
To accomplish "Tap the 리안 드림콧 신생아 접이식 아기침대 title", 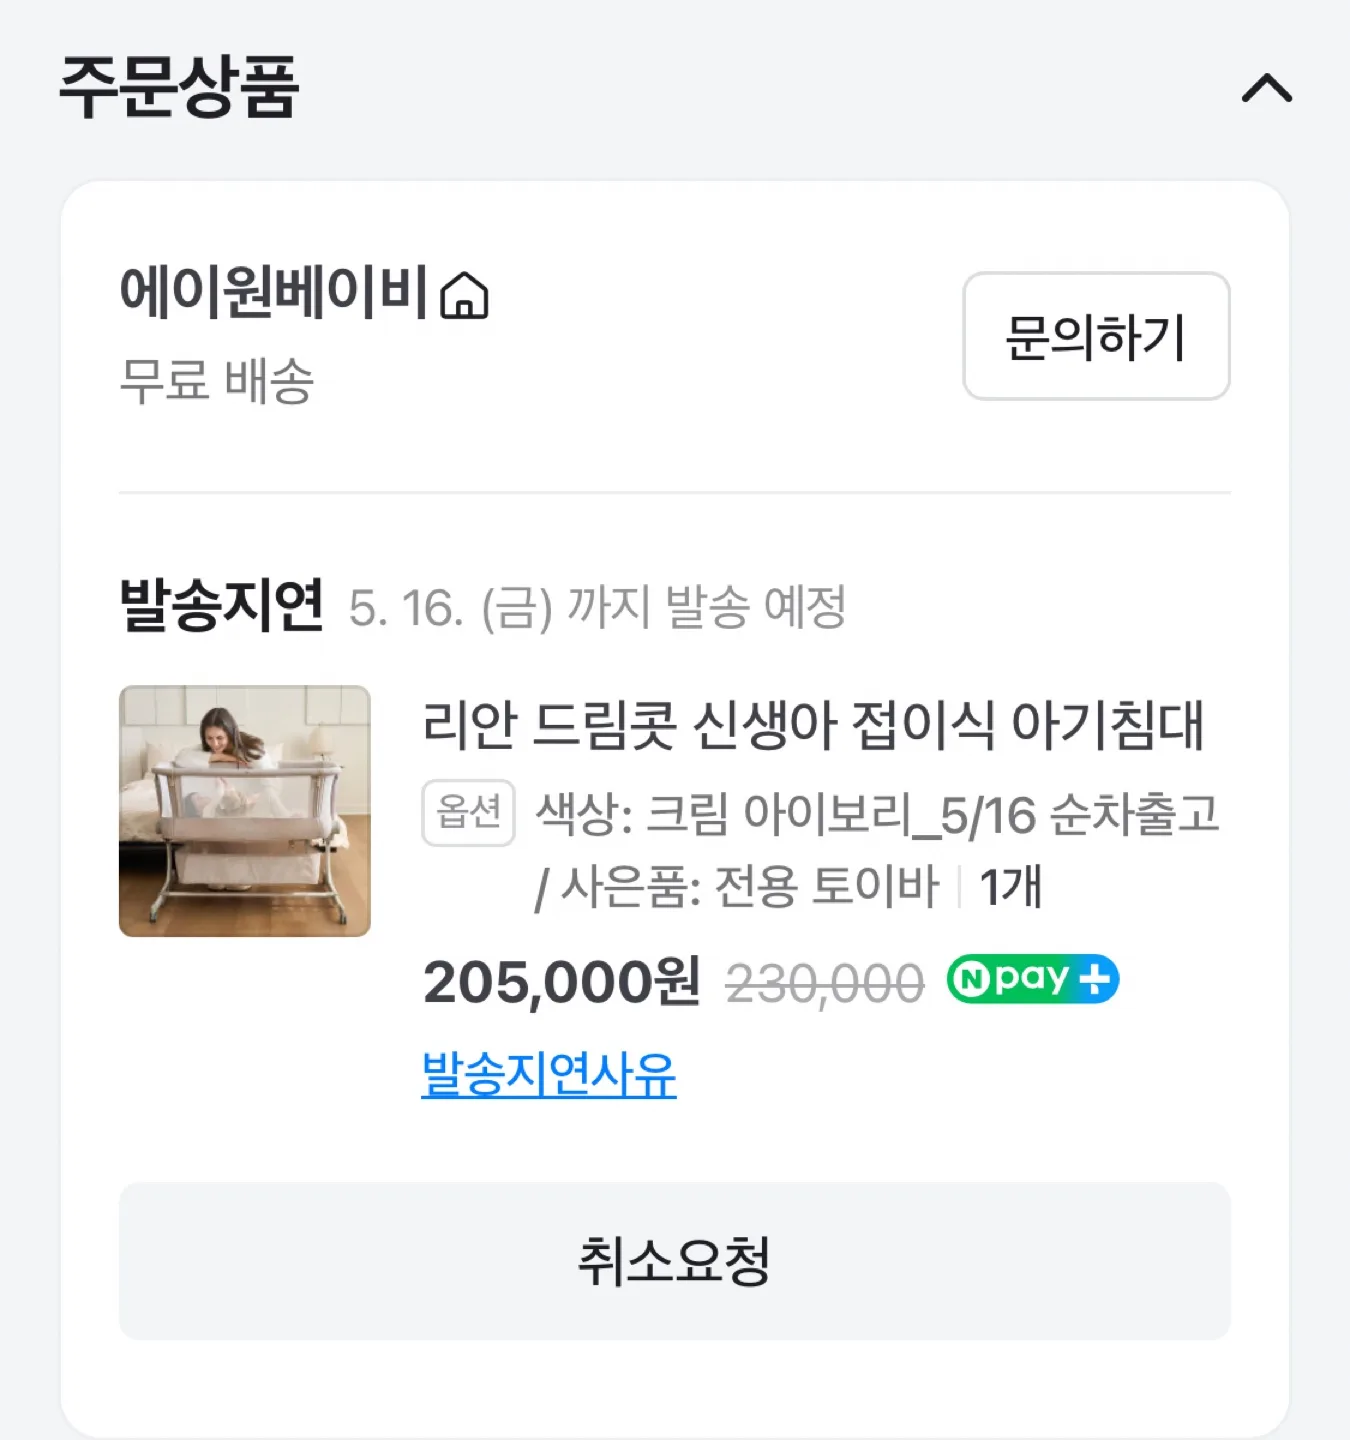I will (x=813, y=725).
